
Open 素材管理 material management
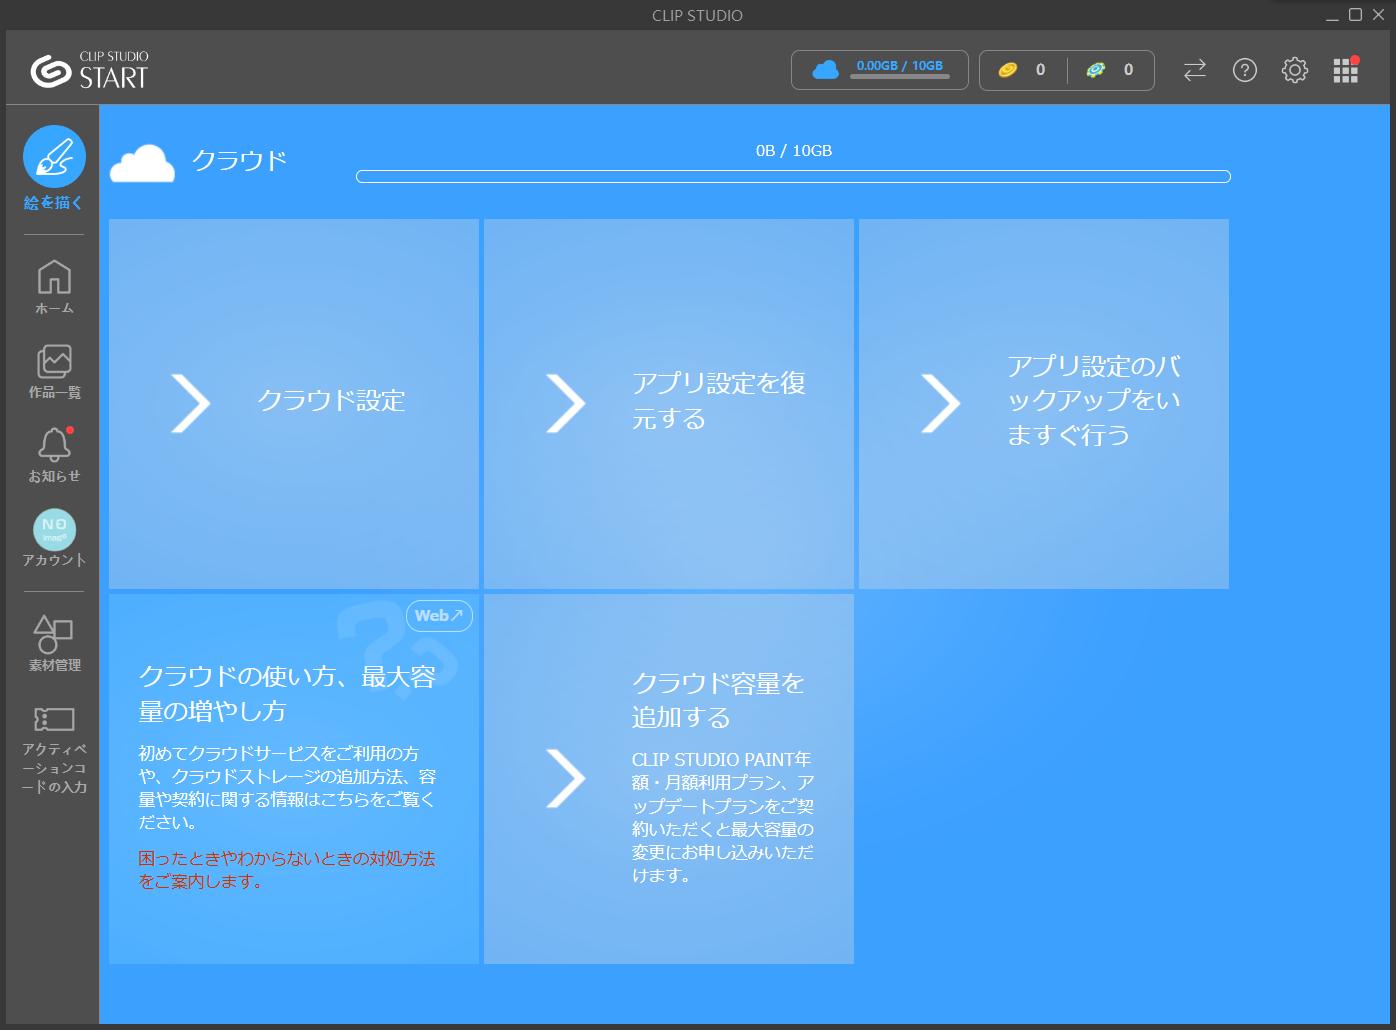click(x=54, y=642)
